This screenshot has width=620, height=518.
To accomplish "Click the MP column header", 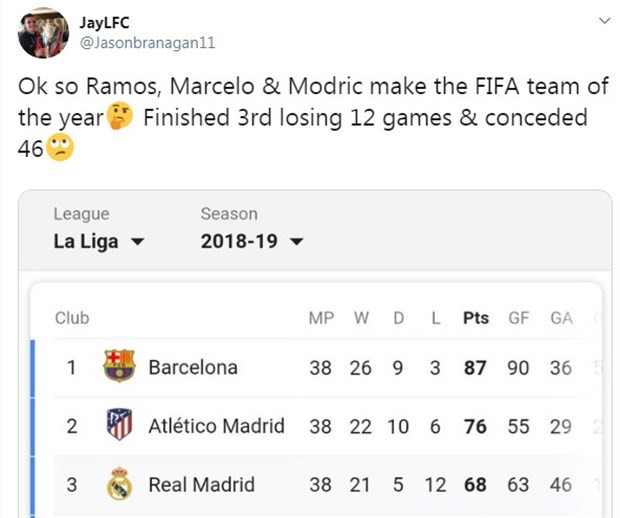I will point(321,318).
